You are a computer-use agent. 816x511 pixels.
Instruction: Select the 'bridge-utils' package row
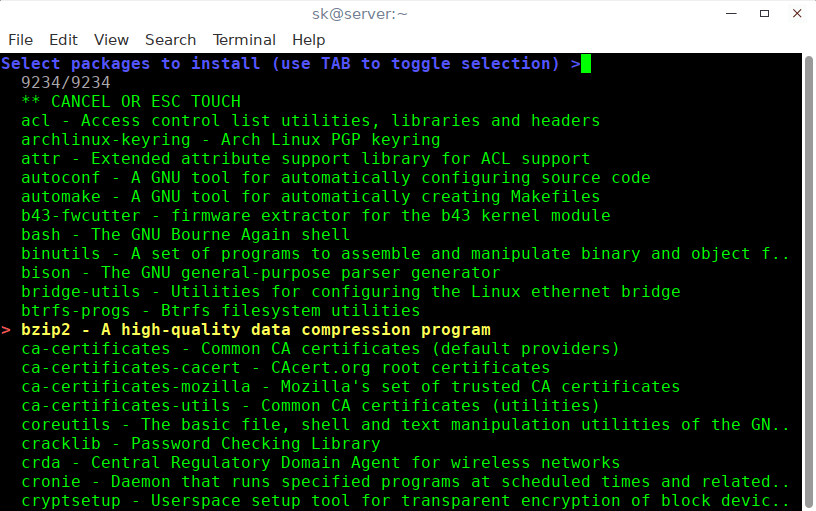click(x=351, y=291)
